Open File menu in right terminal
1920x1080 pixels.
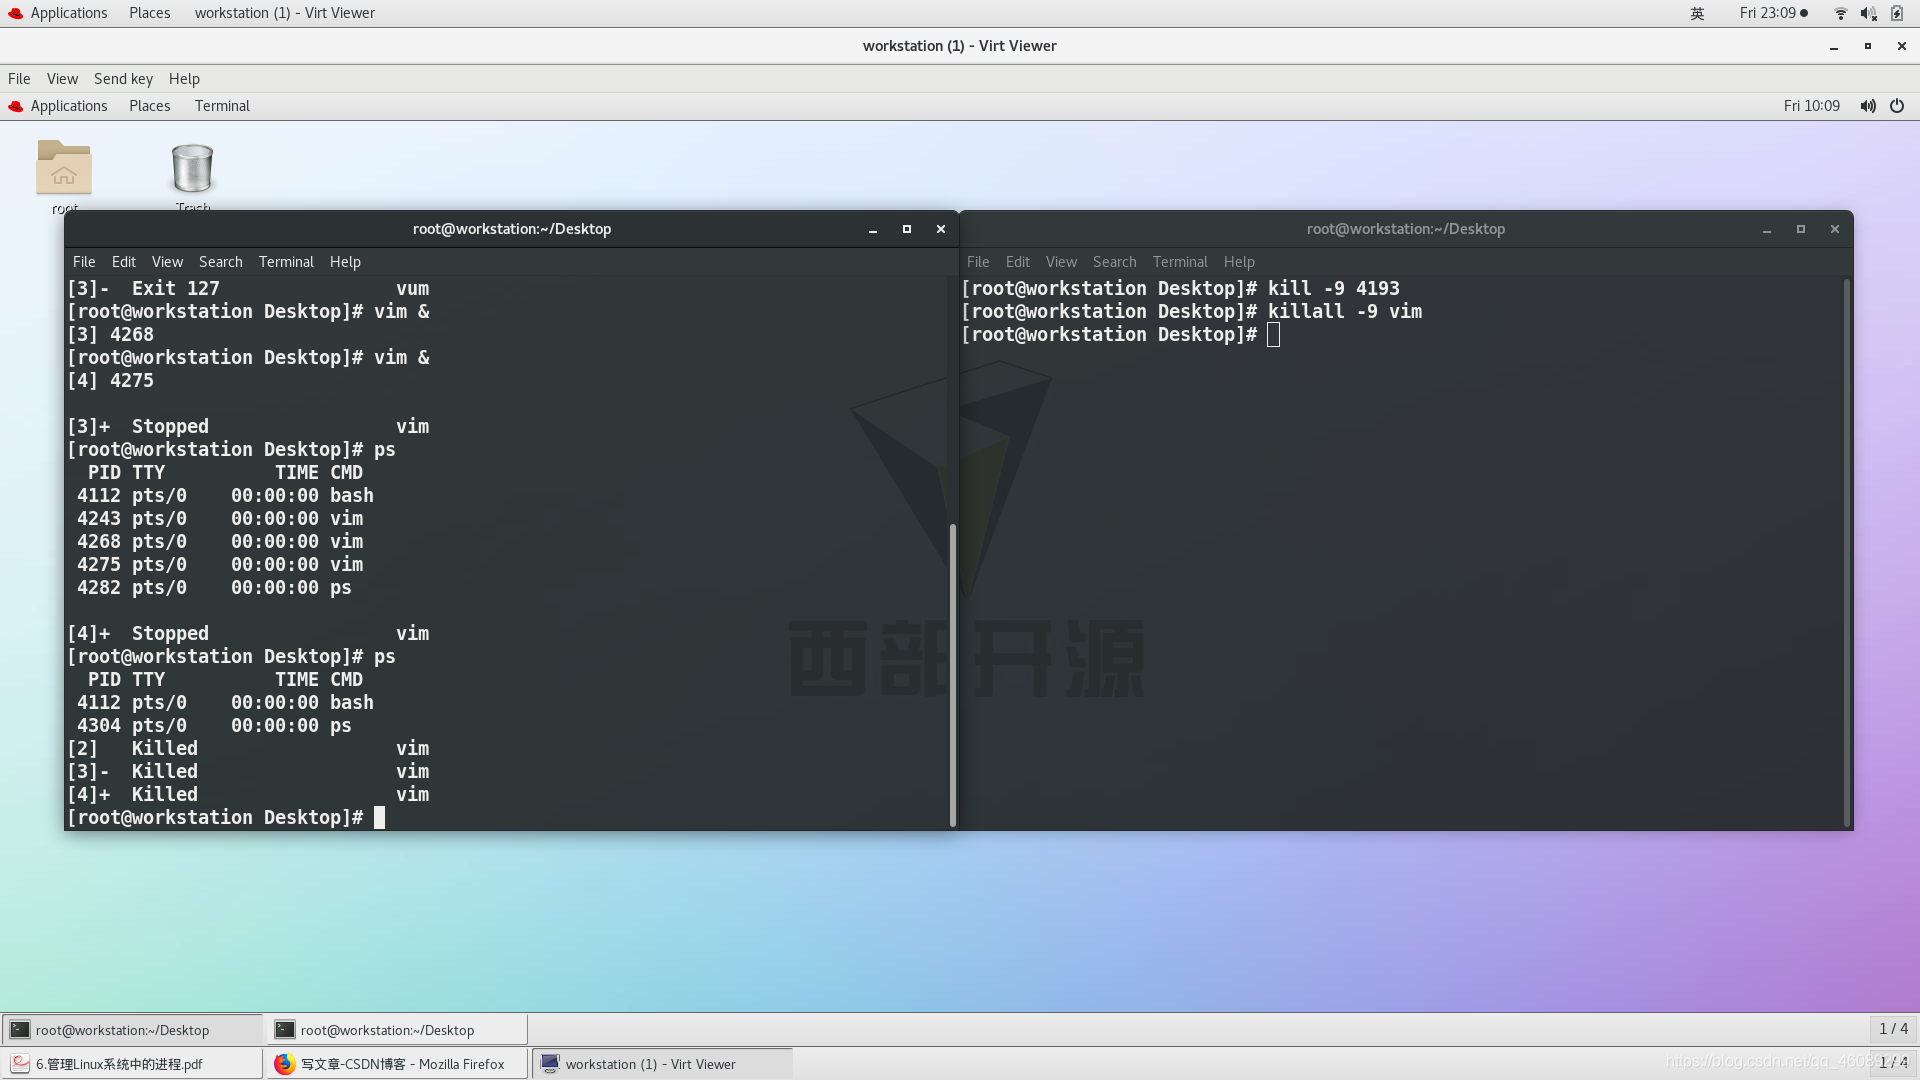point(978,262)
